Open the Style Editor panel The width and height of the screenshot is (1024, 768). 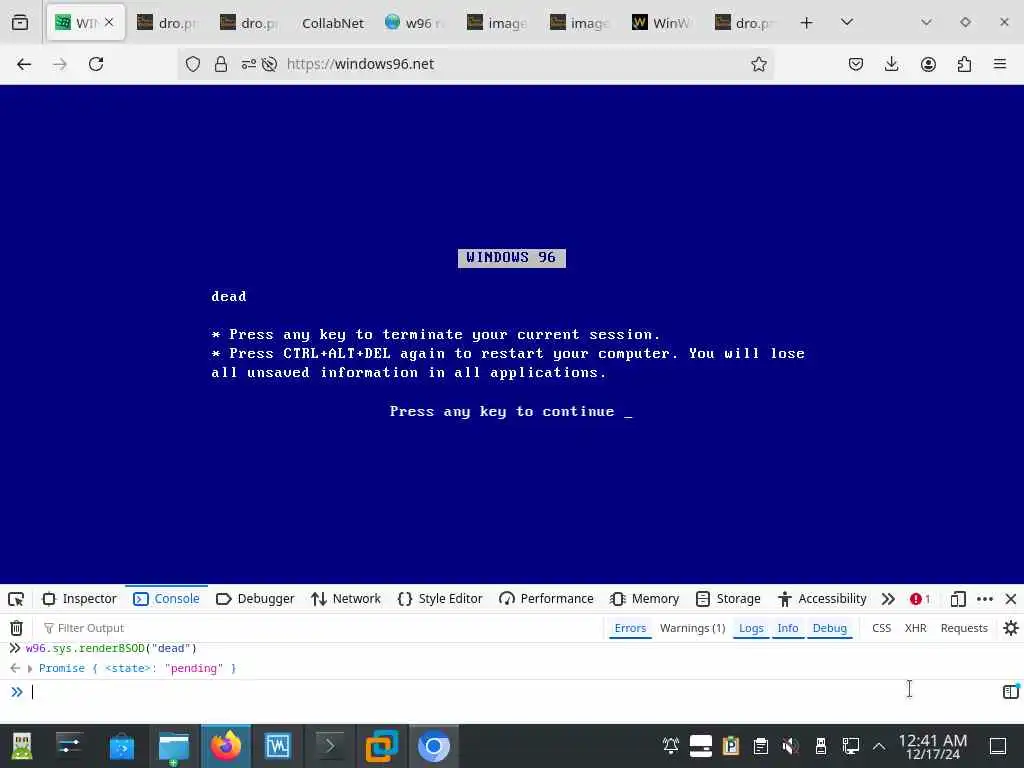tap(440, 599)
